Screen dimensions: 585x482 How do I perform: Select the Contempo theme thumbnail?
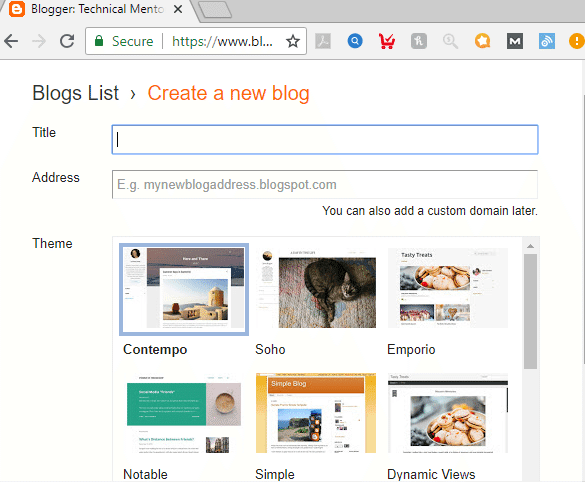[x=184, y=289]
